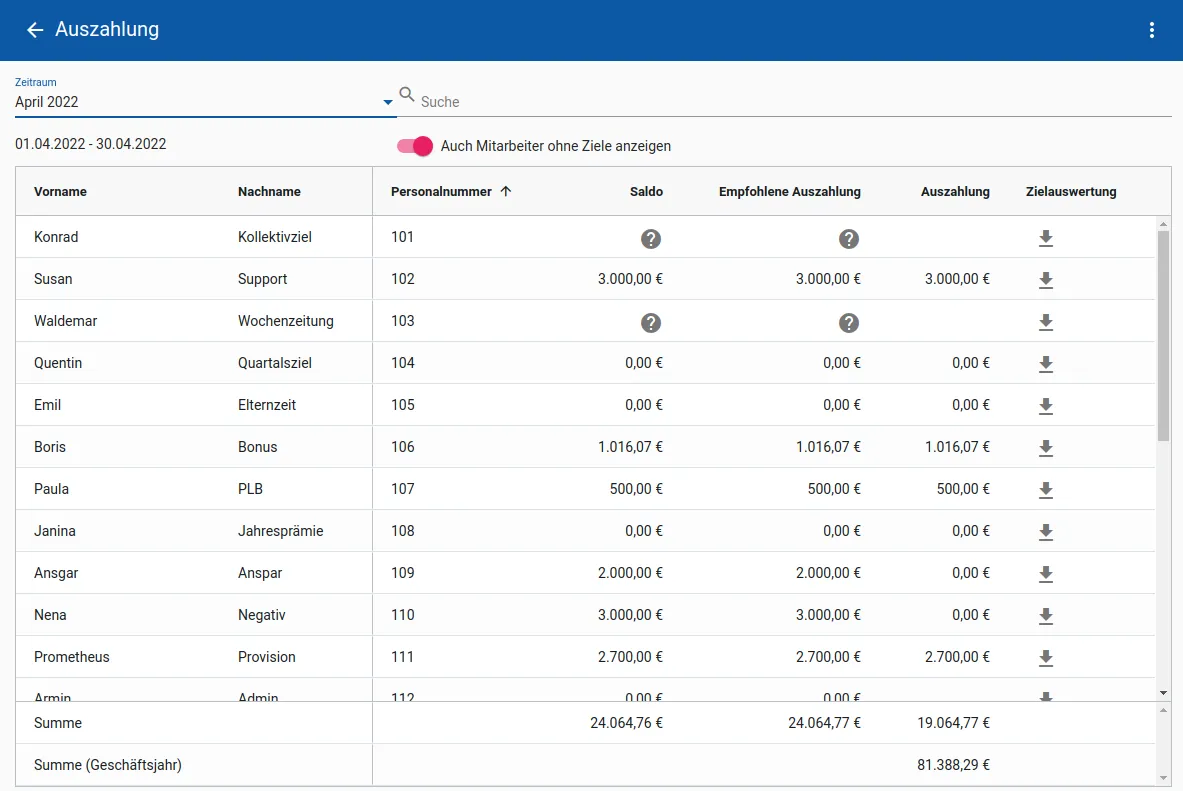Click the Zeitraum dropdown arrow

coord(388,102)
